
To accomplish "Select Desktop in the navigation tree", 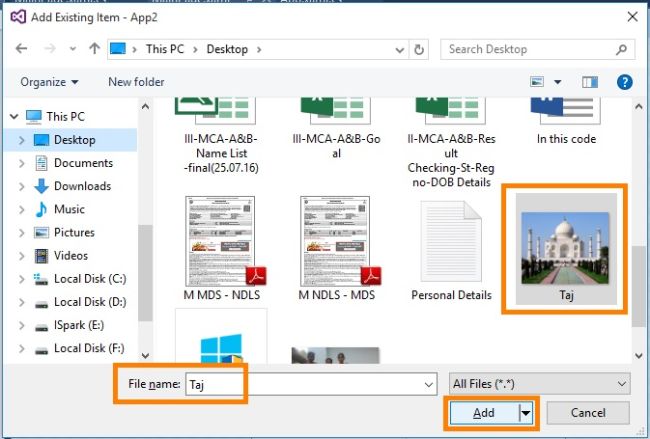I will (x=75, y=140).
